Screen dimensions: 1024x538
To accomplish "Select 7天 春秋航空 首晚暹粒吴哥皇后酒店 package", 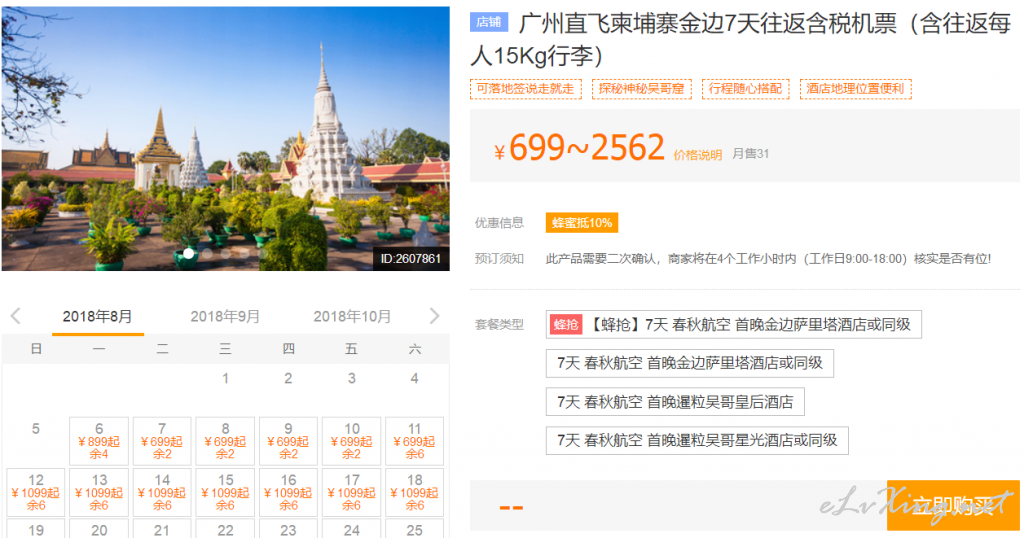I will [675, 402].
